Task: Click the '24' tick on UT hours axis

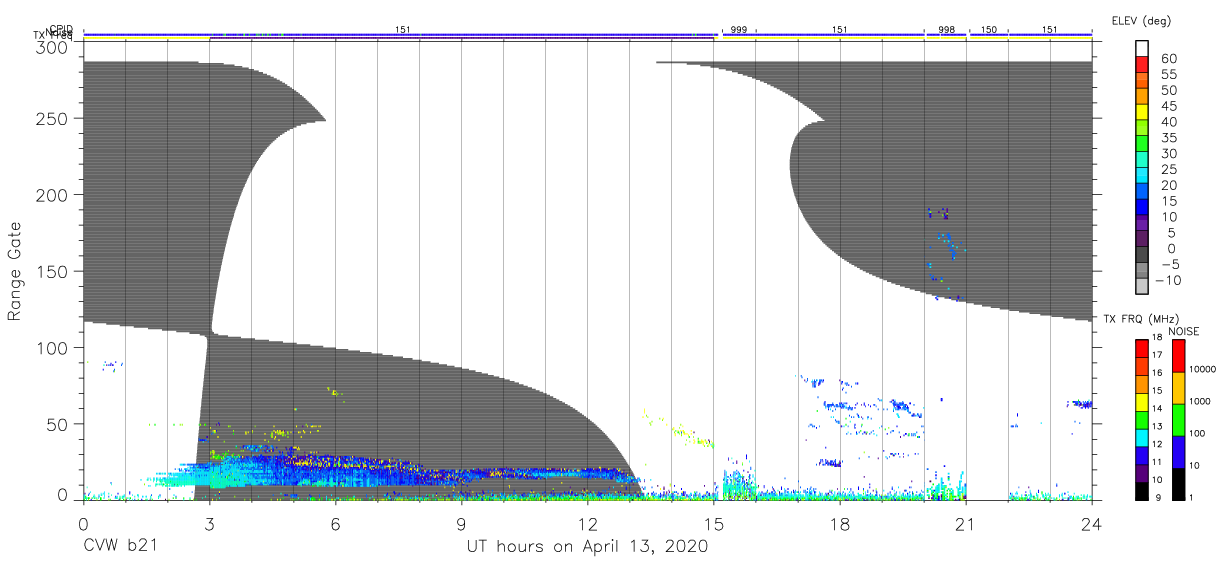Action: (1092, 522)
